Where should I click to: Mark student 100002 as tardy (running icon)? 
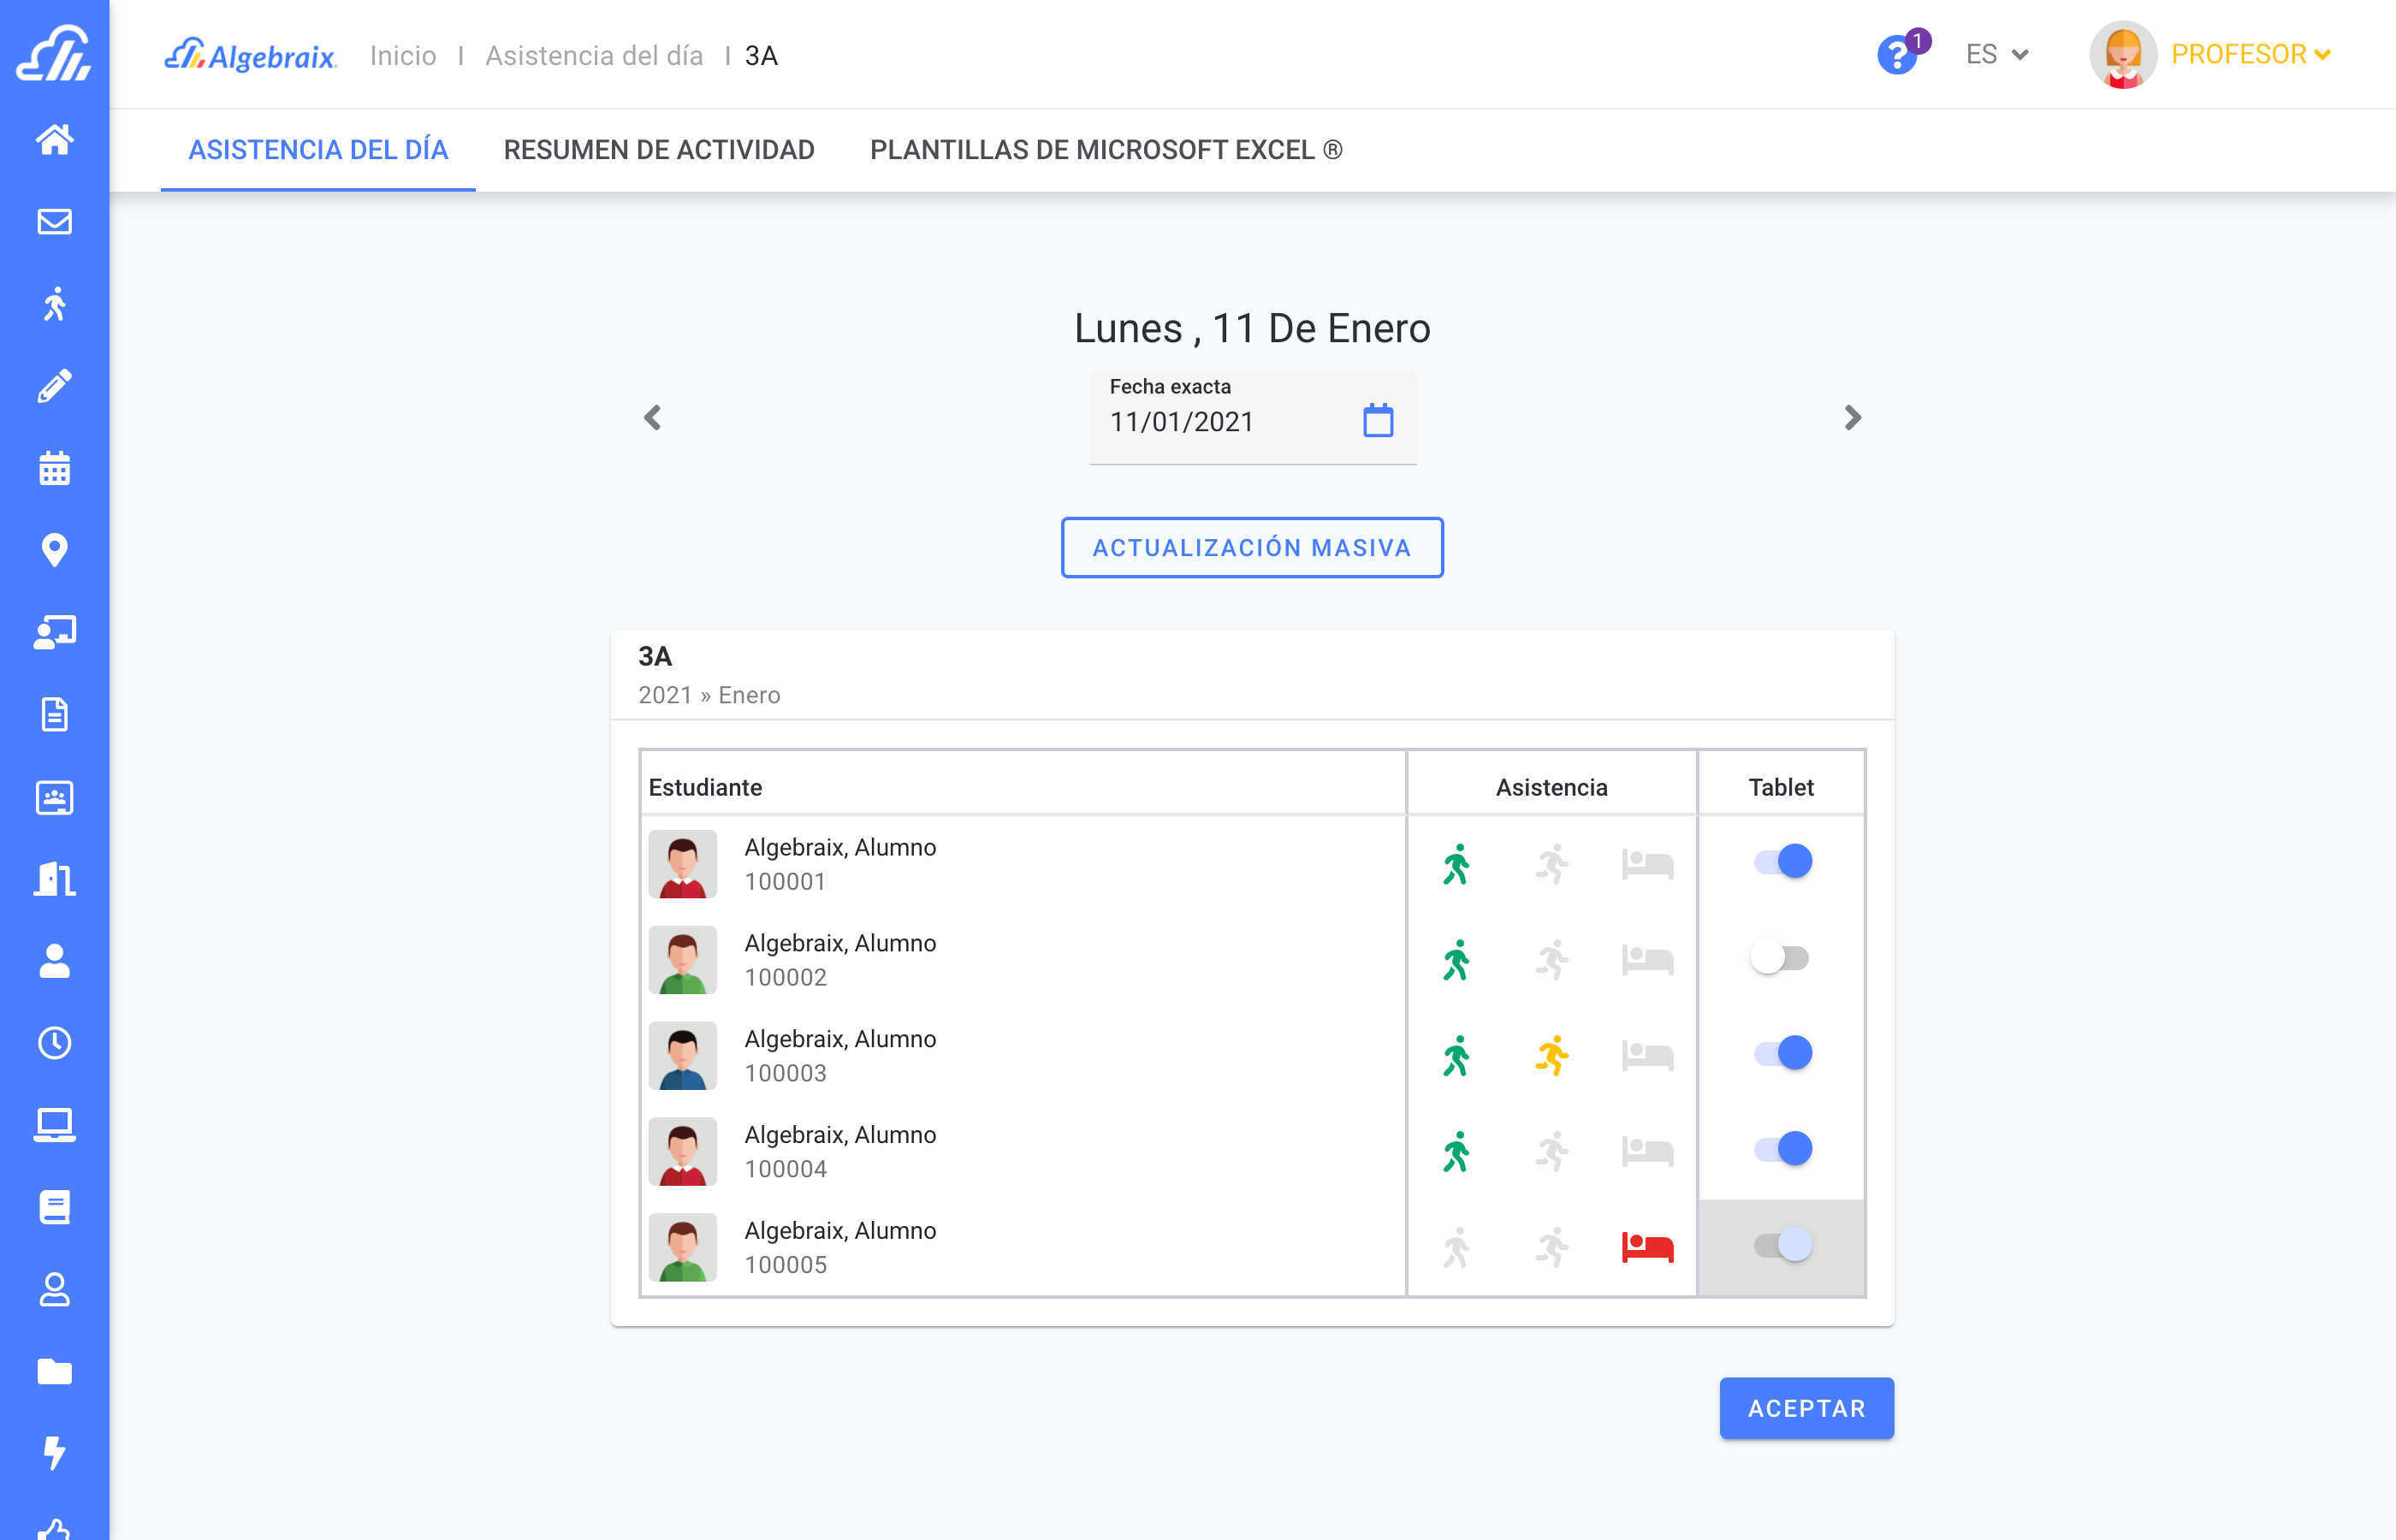[1551, 960]
